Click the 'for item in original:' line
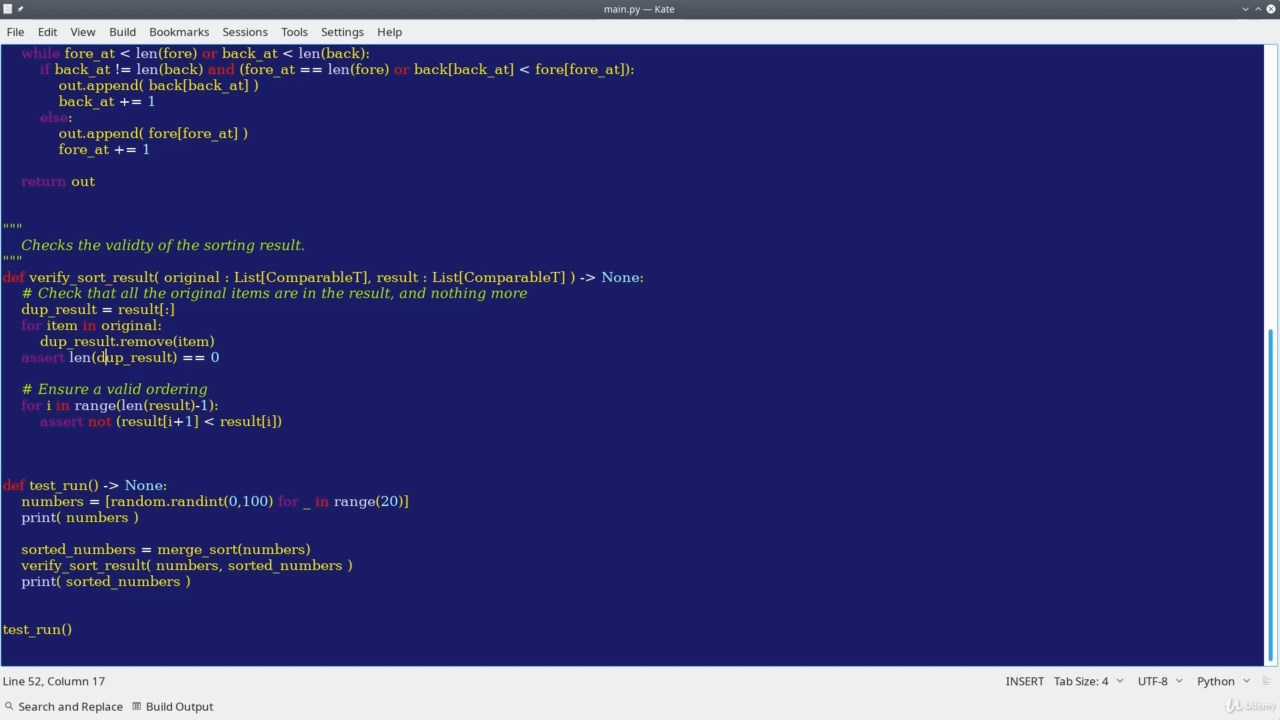The width and height of the screenshot is (1280, 720). pyautogui.click(x=91, y=325)
